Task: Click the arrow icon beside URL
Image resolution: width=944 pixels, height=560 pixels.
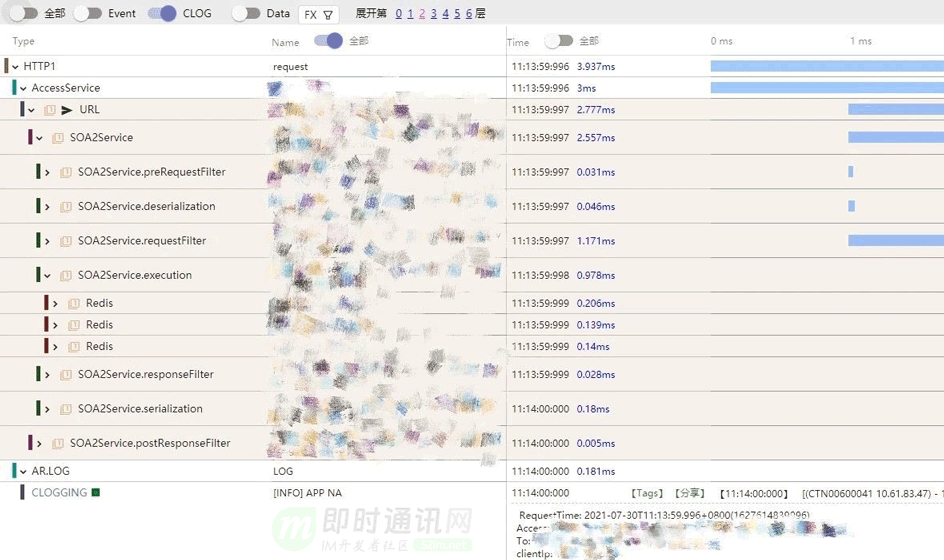Action: point(67,110)
